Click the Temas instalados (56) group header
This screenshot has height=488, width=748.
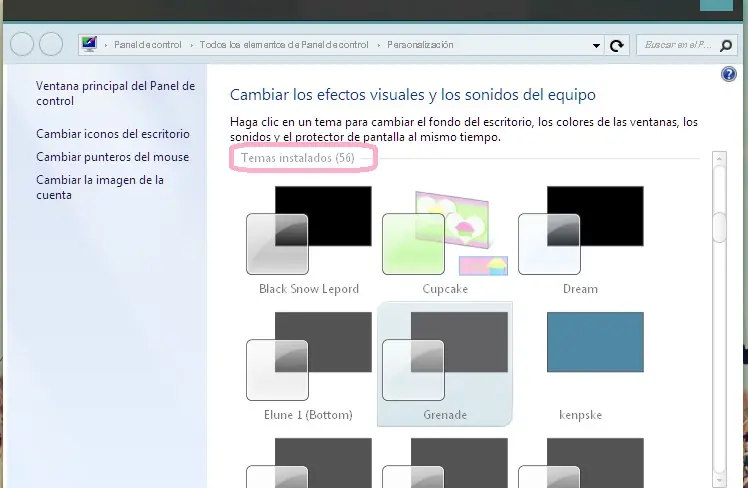click(x=298, y=158)
